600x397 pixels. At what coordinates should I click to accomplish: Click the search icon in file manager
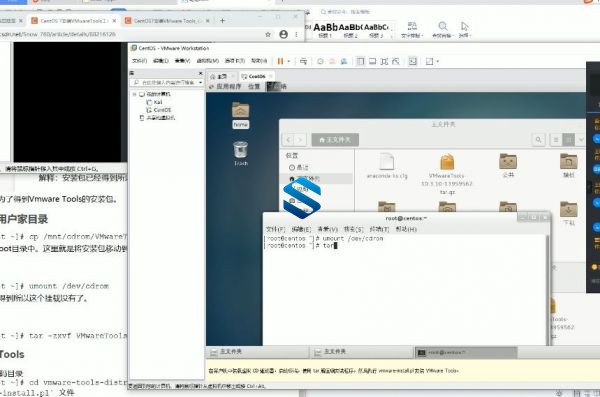[538, 140]
